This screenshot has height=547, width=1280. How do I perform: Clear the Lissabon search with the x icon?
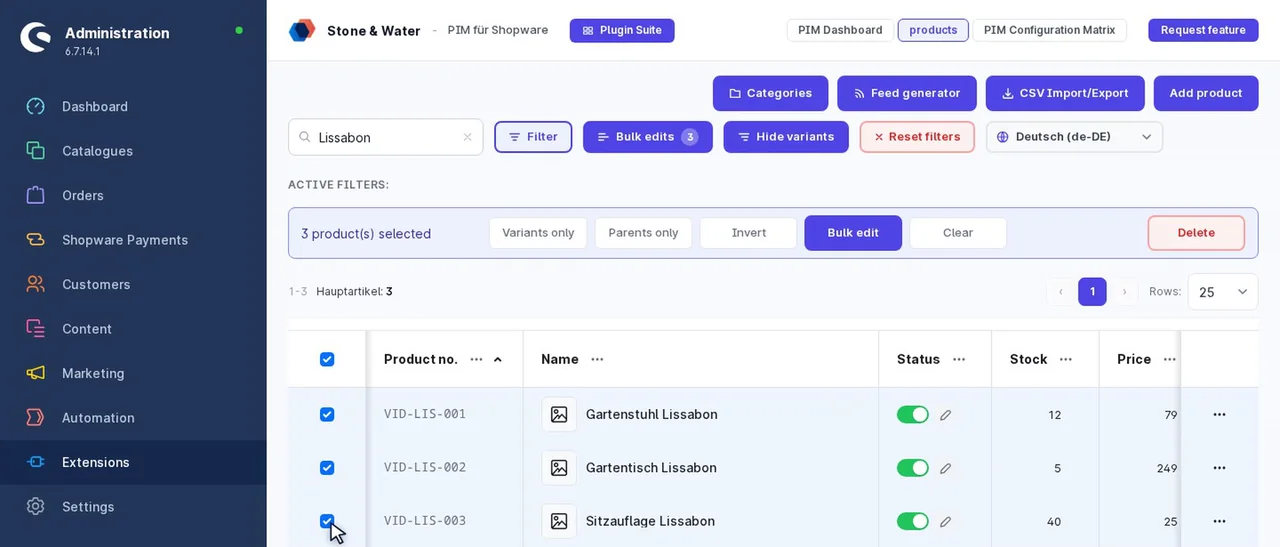(x=467, y=137)
